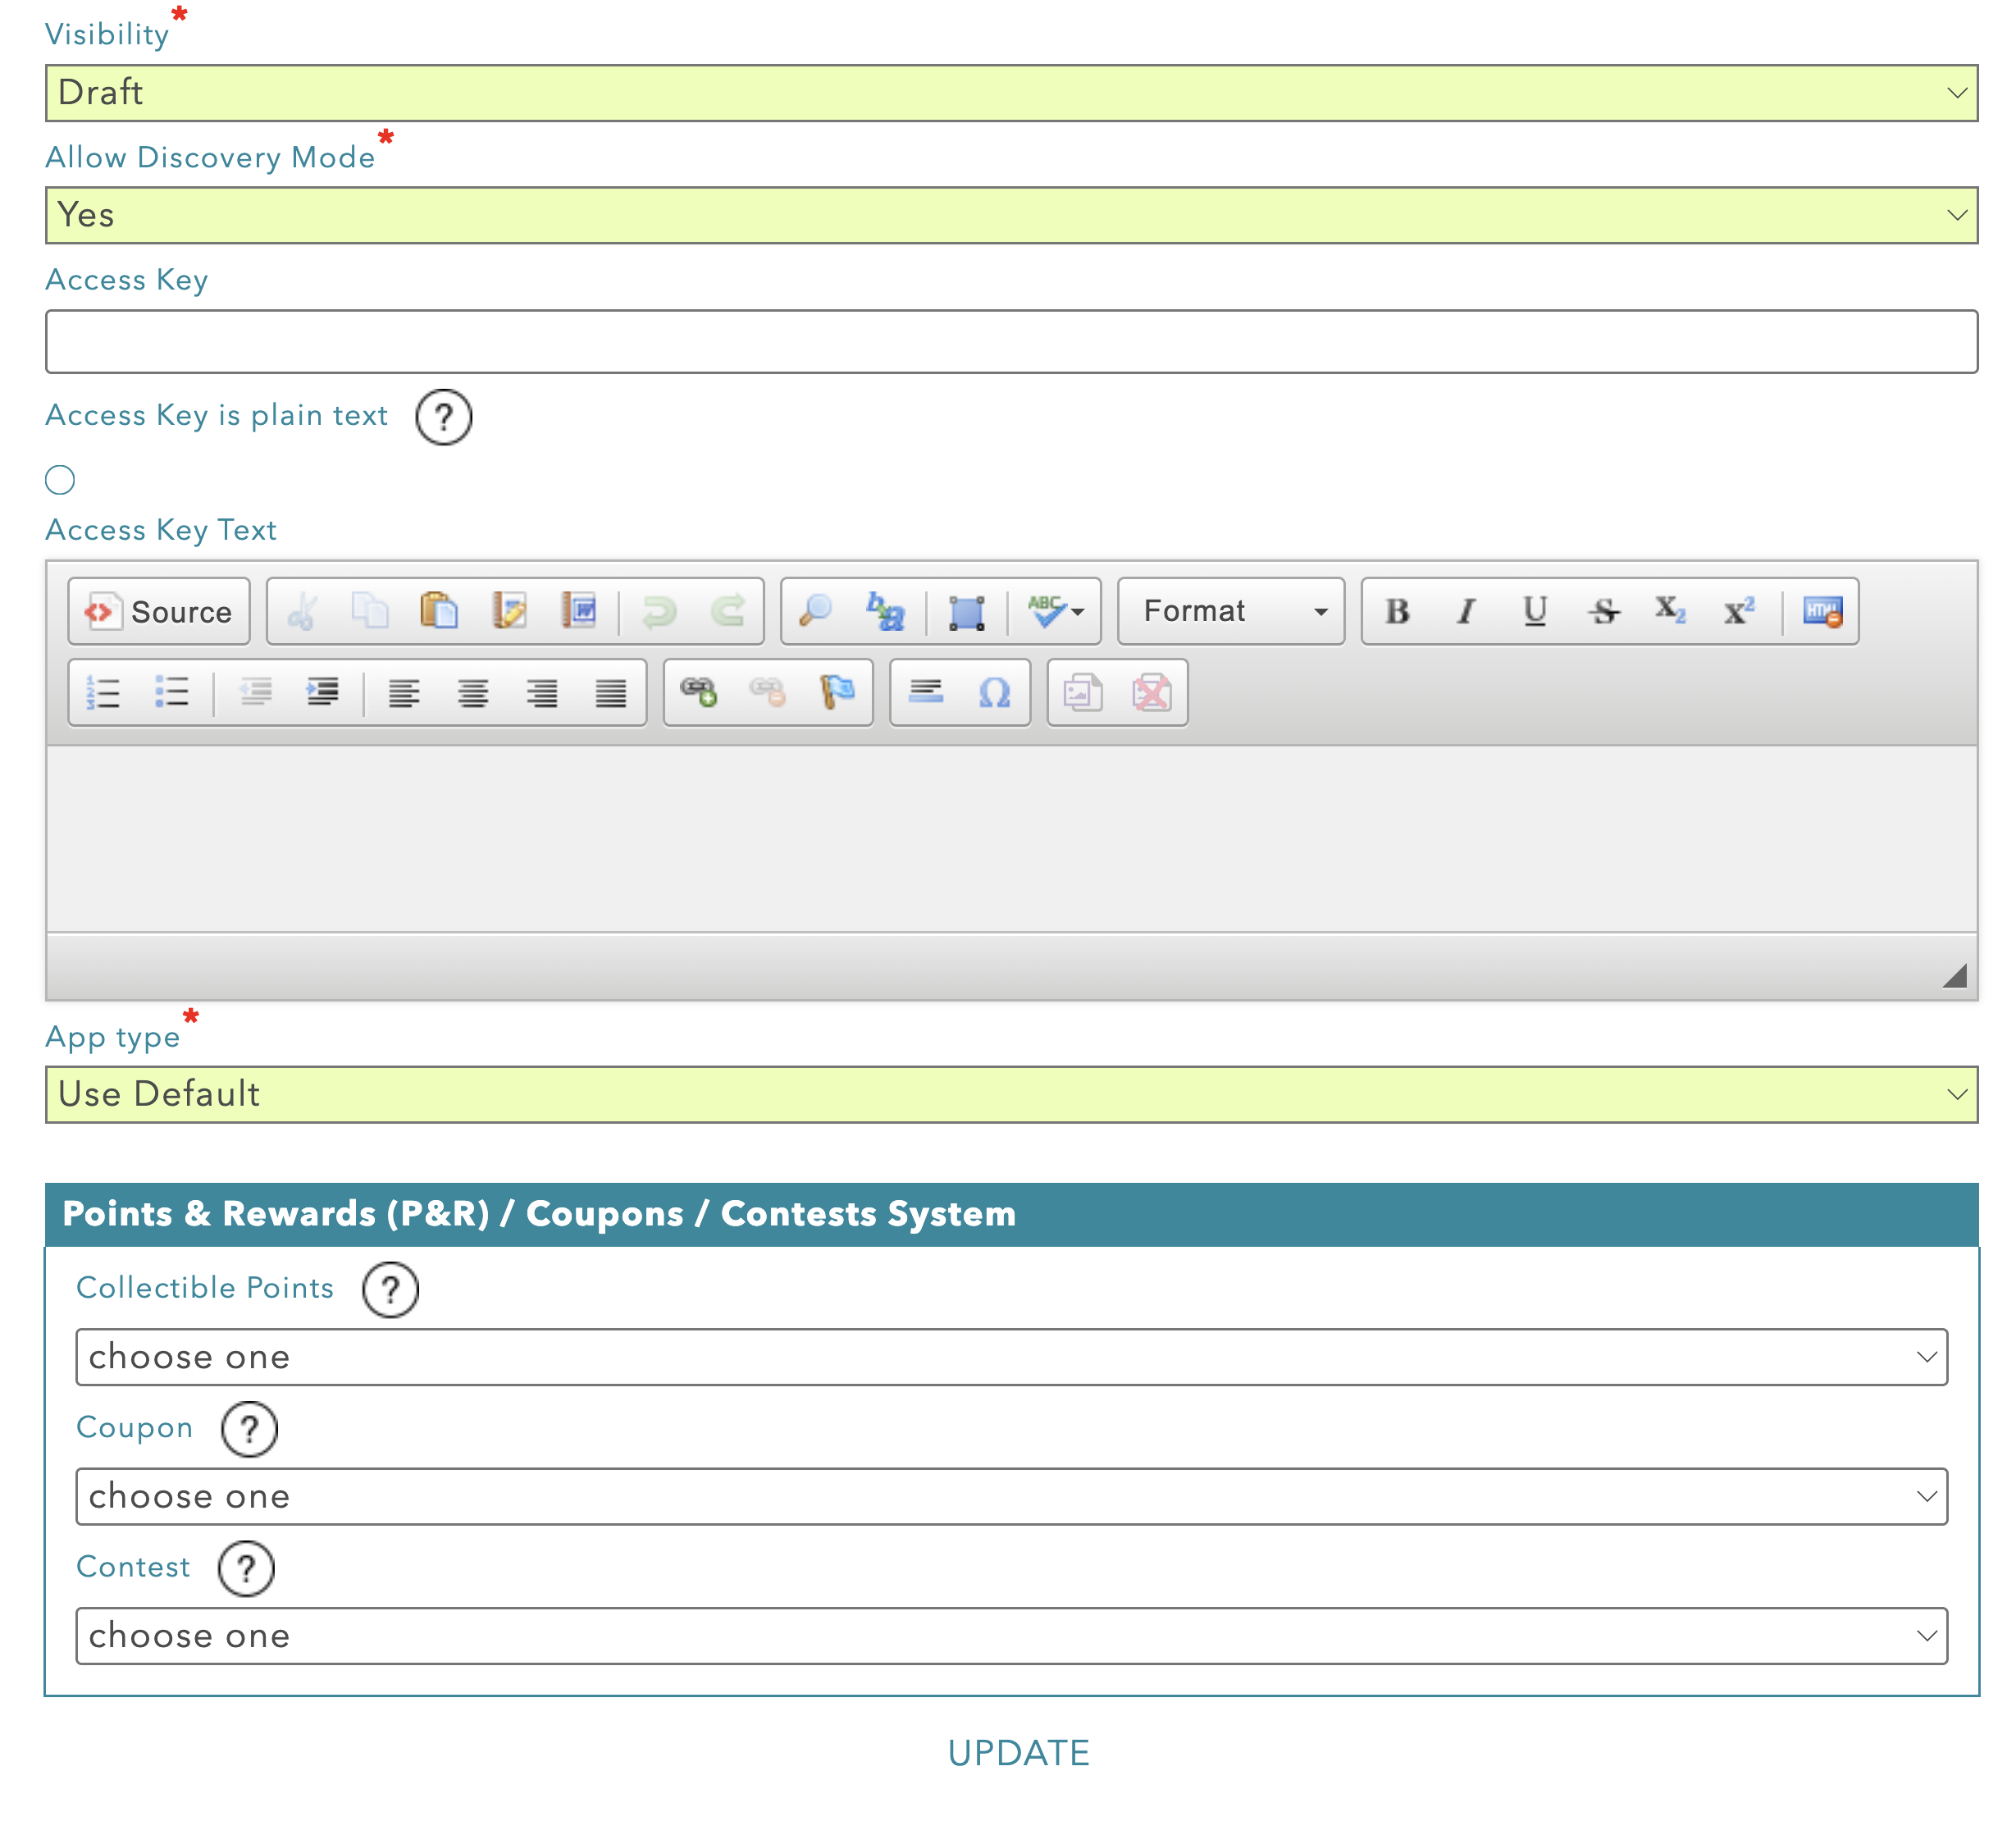Open the Format dropdown in the toolbar
This screenshot has height=1821, width=2016.
tap(1231, 611)
